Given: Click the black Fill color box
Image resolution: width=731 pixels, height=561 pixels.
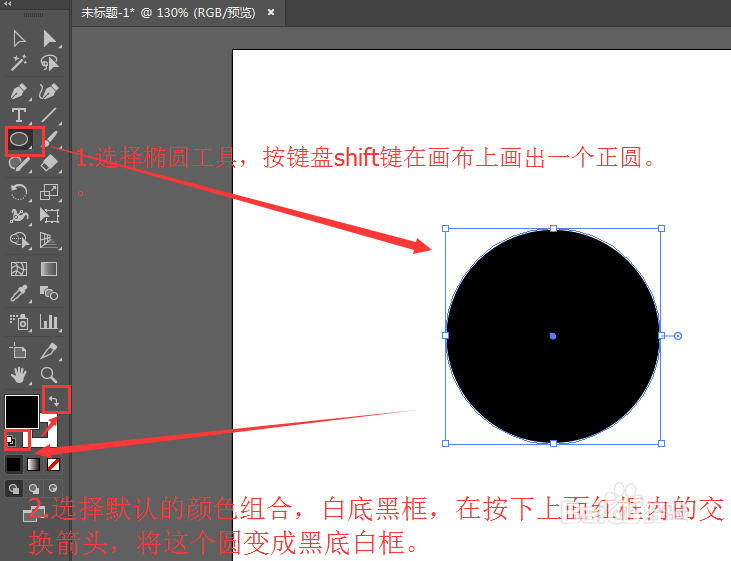Looking at the screenshot, I should (21, 411).
